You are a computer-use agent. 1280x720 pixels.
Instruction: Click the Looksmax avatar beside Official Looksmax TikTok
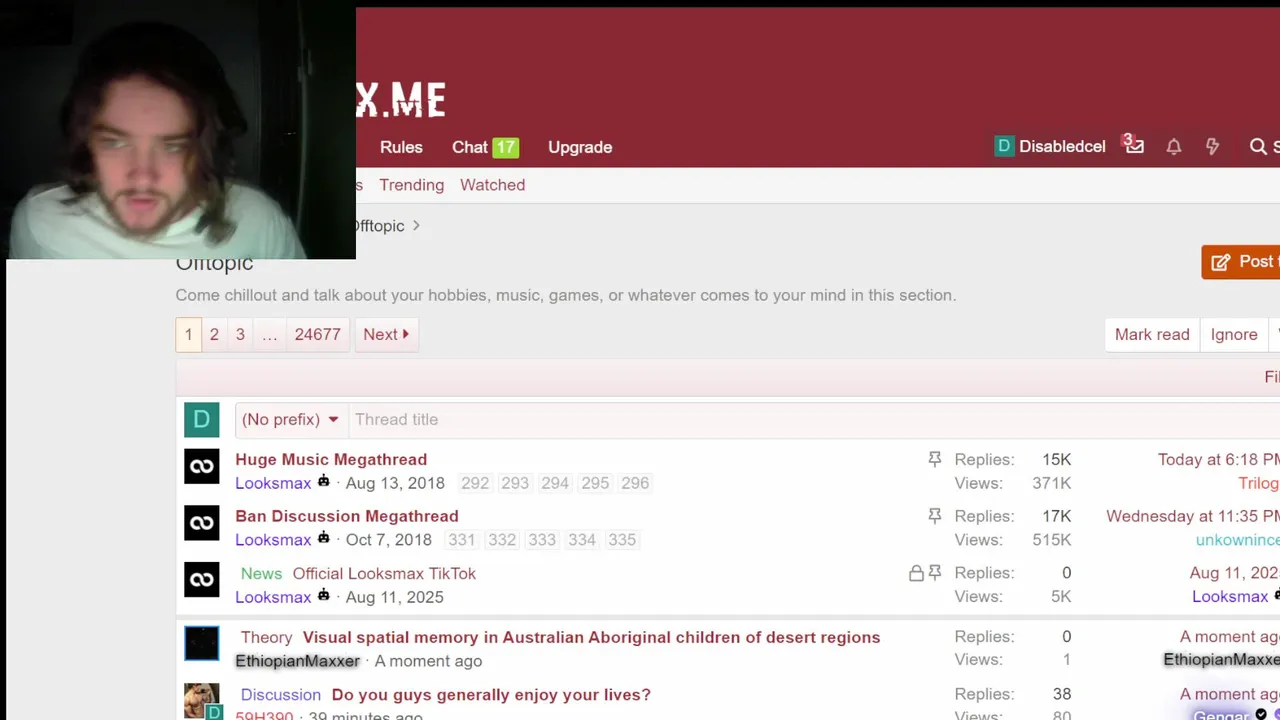tap(201, 580)
